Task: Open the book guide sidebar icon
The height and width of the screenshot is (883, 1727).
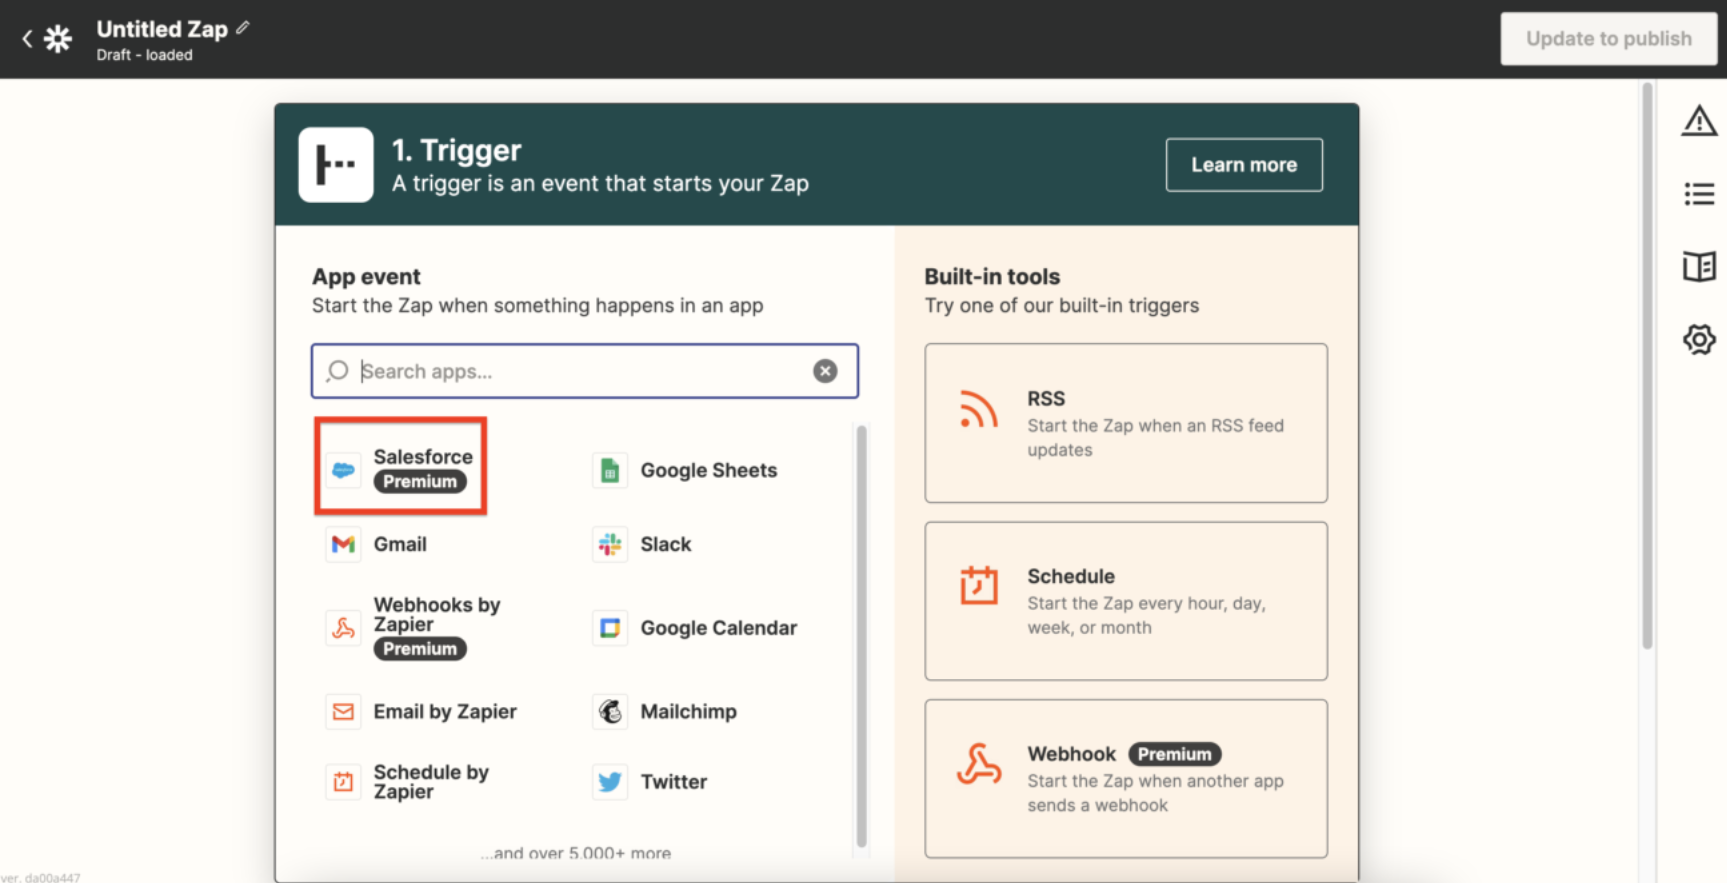Action: pos(1699,266)
